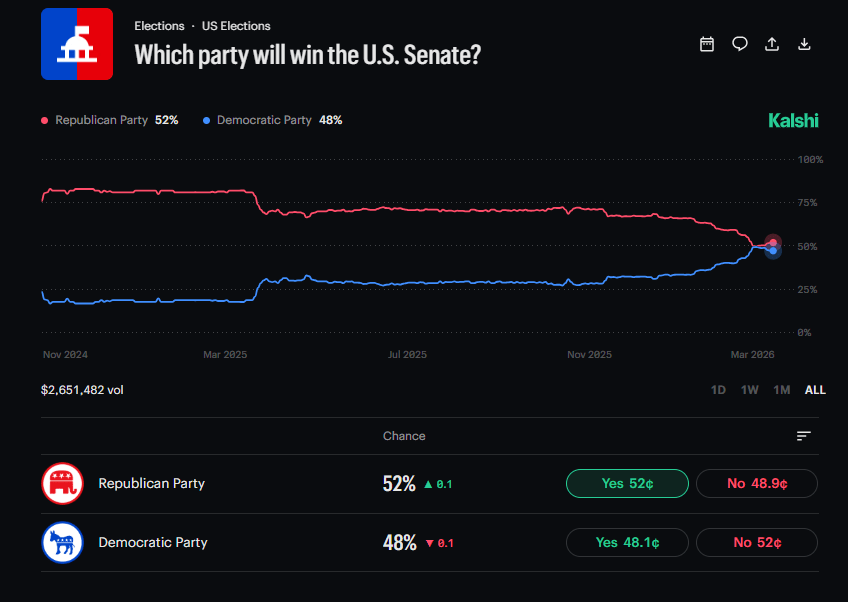Open the calendar icon in header
The height and width of the screenshot is (602, 848).
coord(707,44)
